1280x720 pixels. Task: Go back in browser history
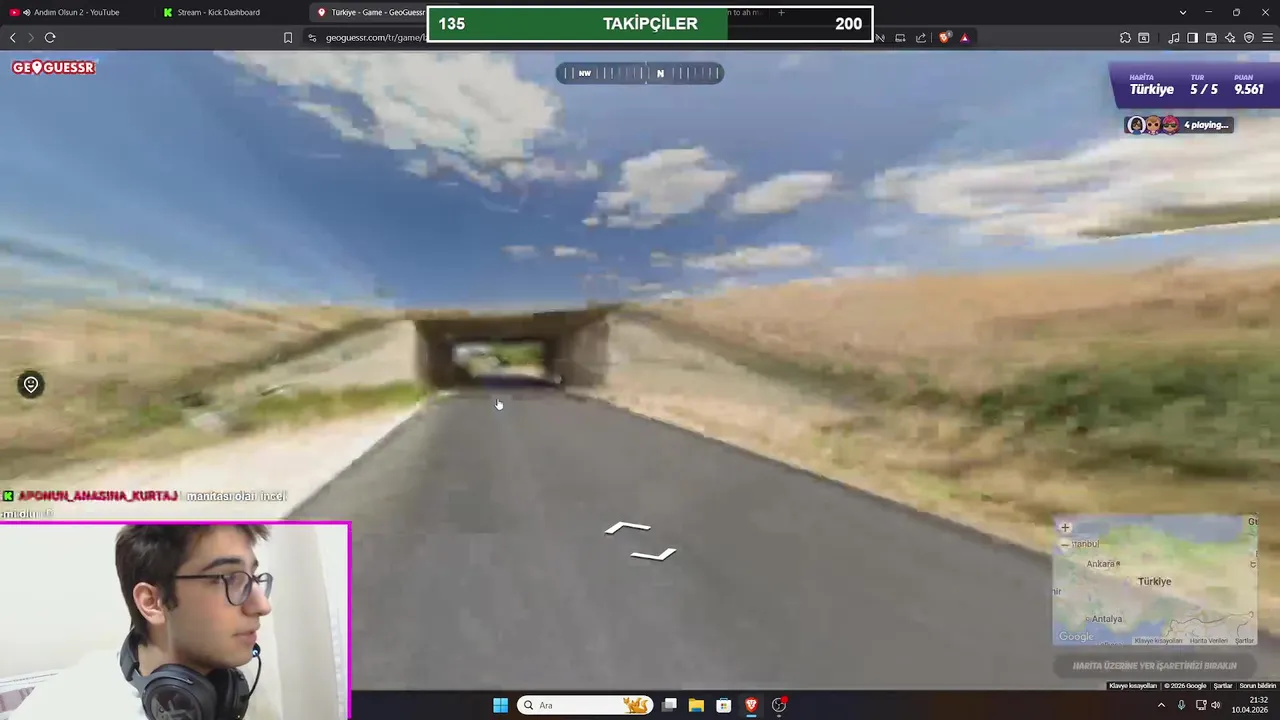click(12, 38)
